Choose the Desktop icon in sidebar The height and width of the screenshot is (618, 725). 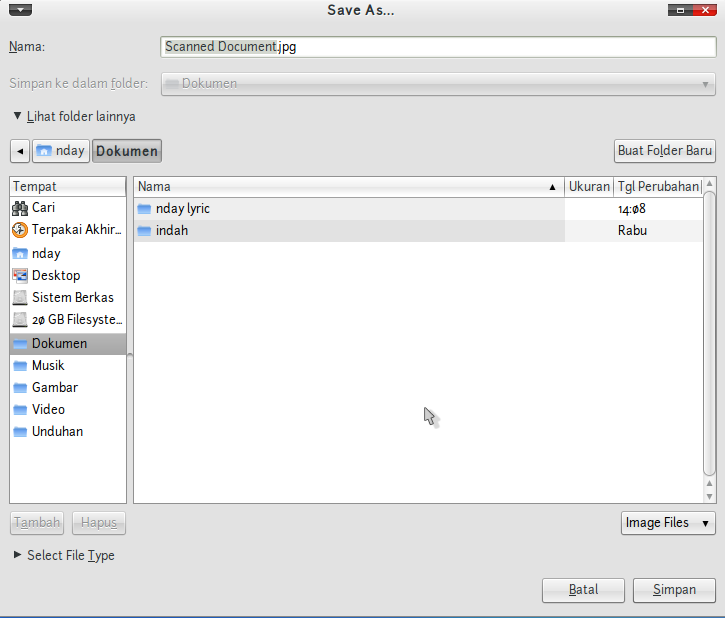[19, 275]
